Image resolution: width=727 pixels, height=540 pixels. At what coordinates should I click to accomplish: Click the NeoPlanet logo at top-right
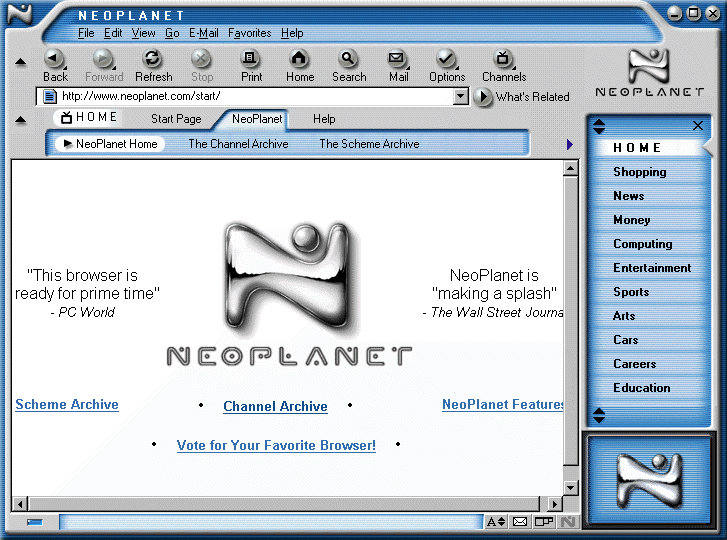click(649, 73)
